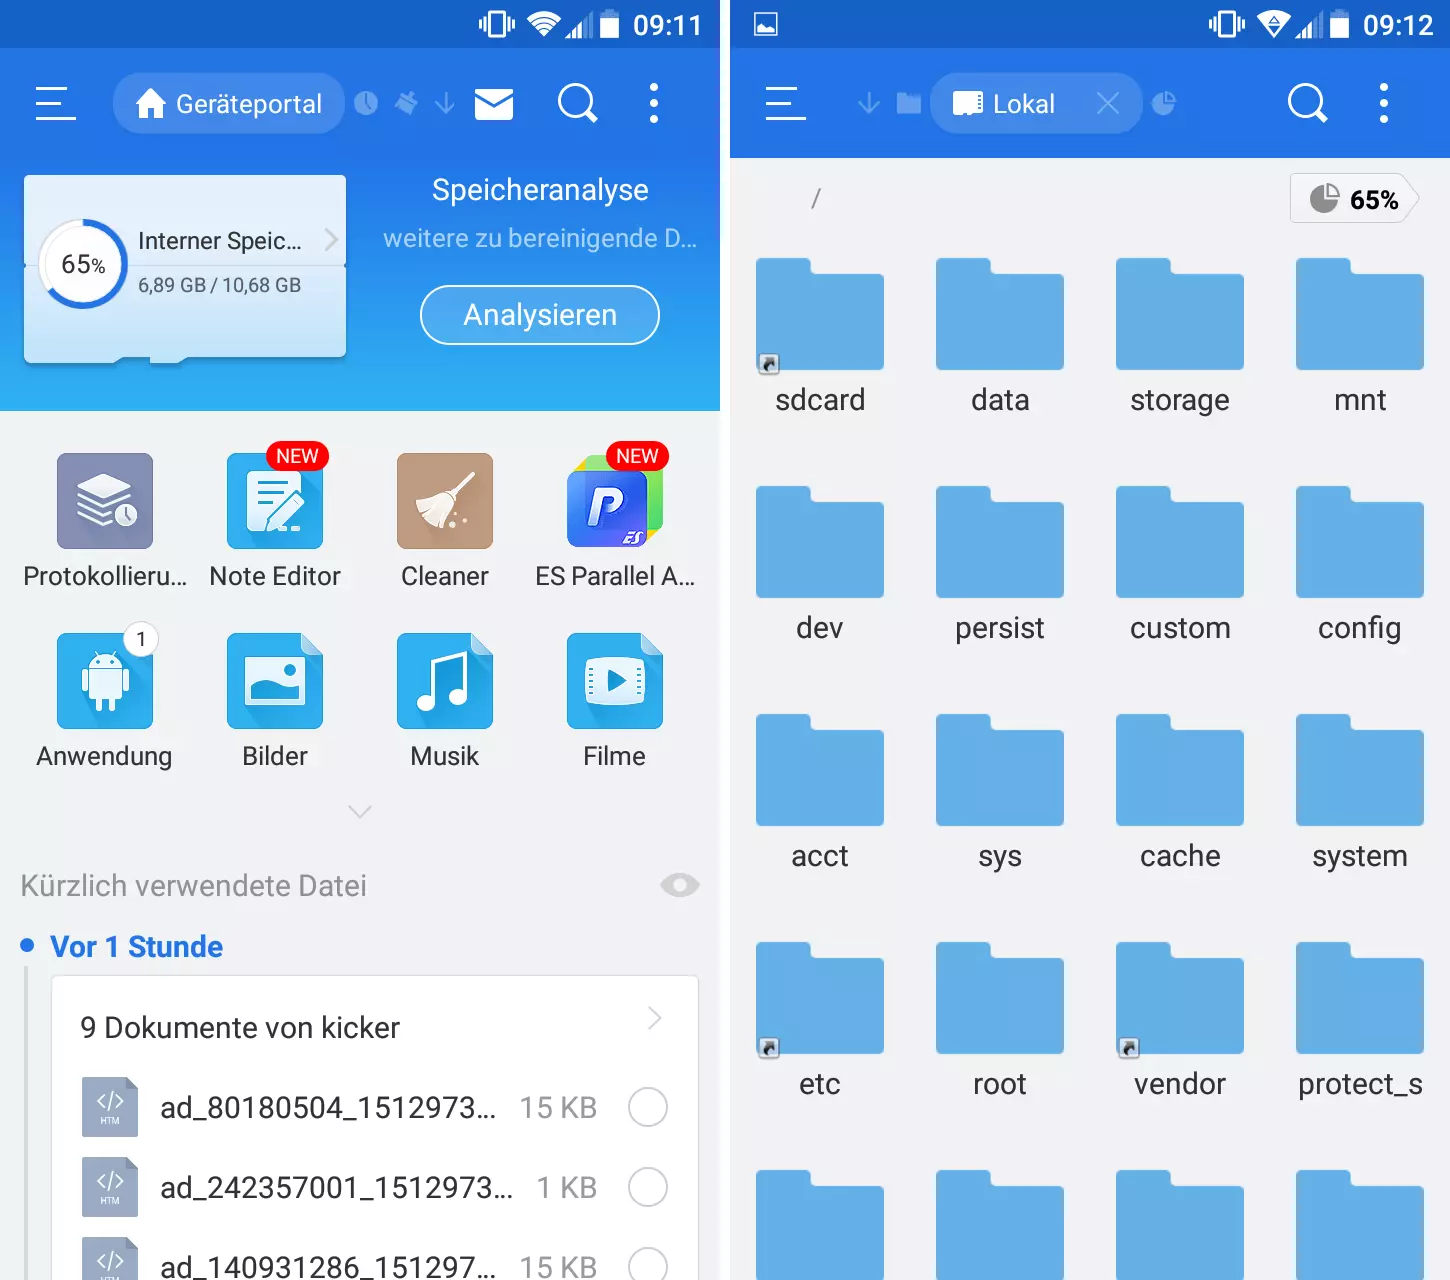This screenshot has width=1450, height=1280.
Task: Open the Anwendung apps icon
Action: pyautogui.click(x=105, y=681)
